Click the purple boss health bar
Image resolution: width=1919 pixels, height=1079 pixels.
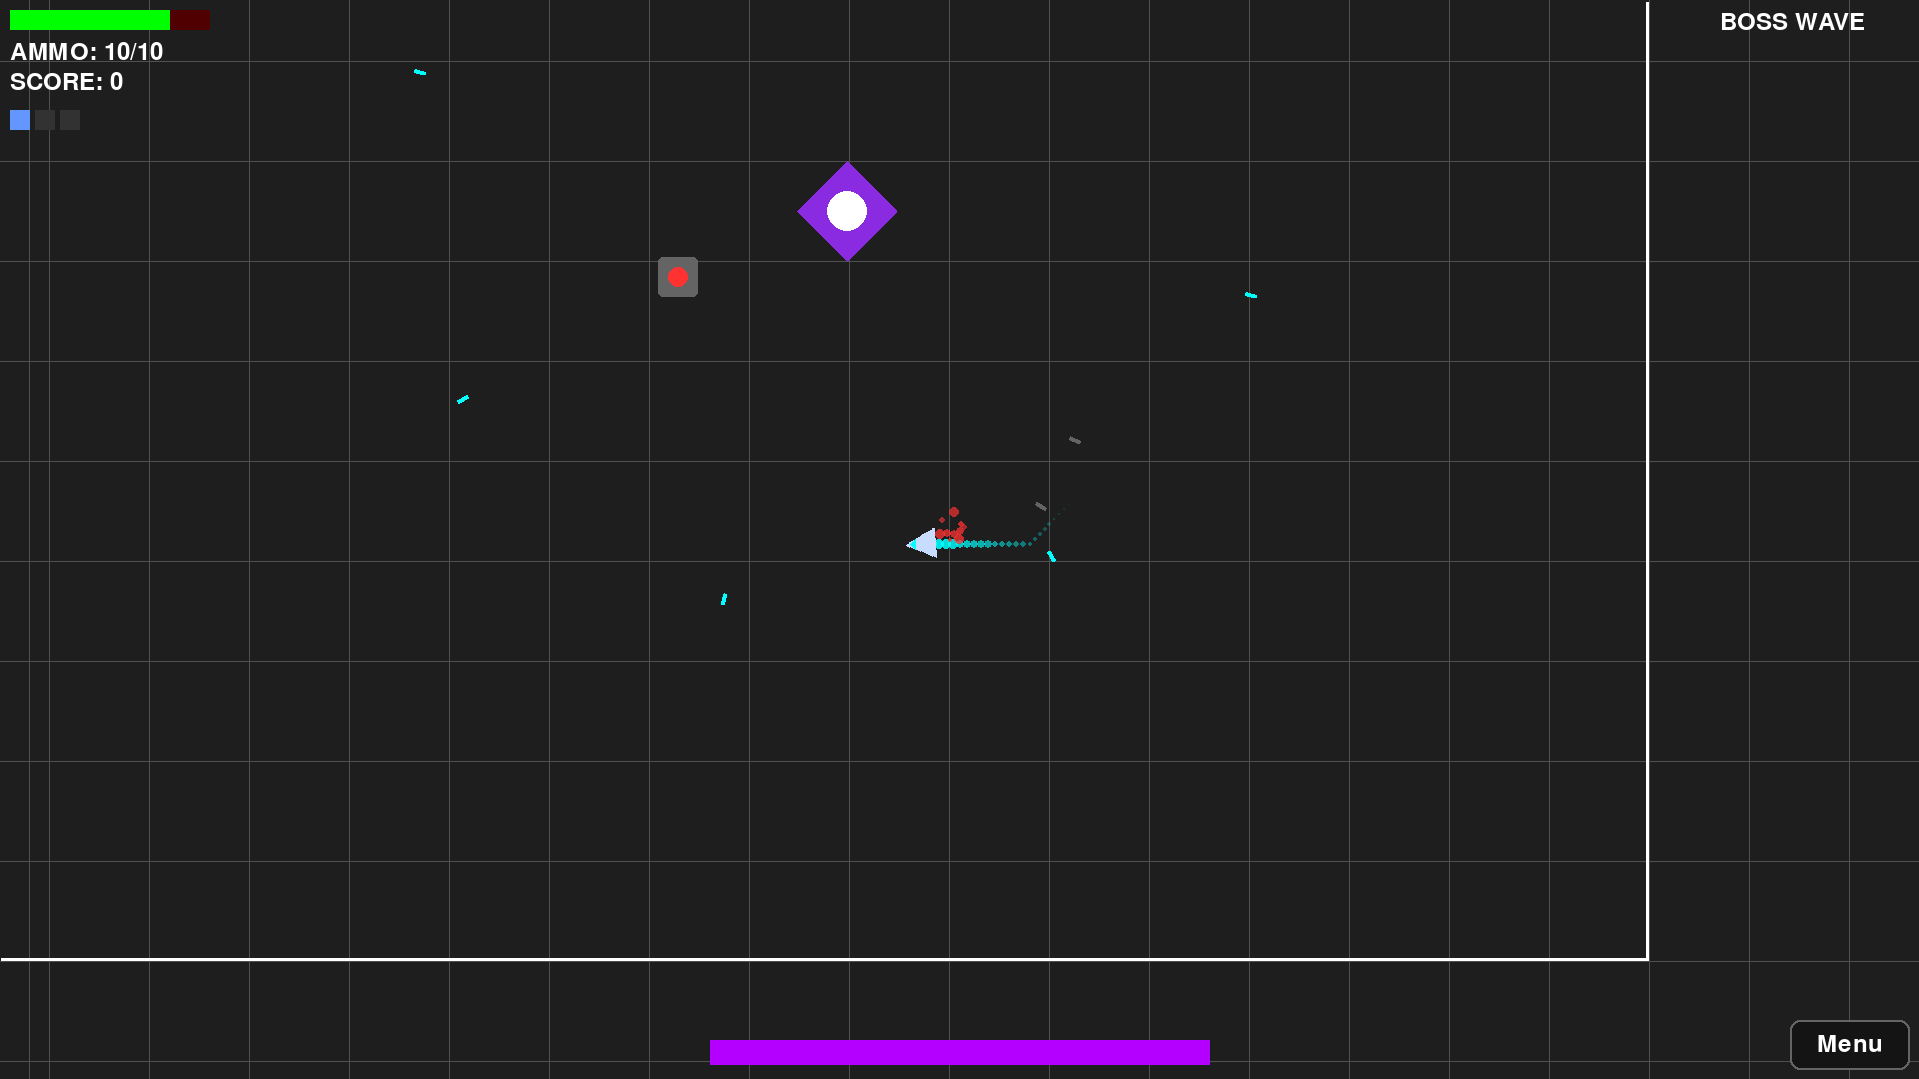click(x=960, y=1052)
